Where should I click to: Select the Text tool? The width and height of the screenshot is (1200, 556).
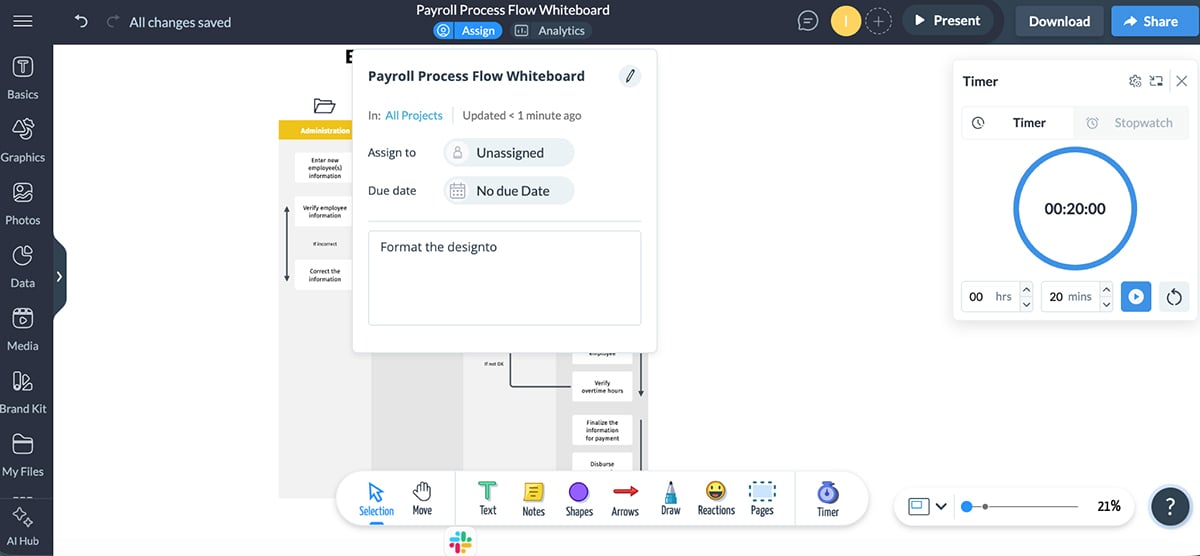click(487, 498)
